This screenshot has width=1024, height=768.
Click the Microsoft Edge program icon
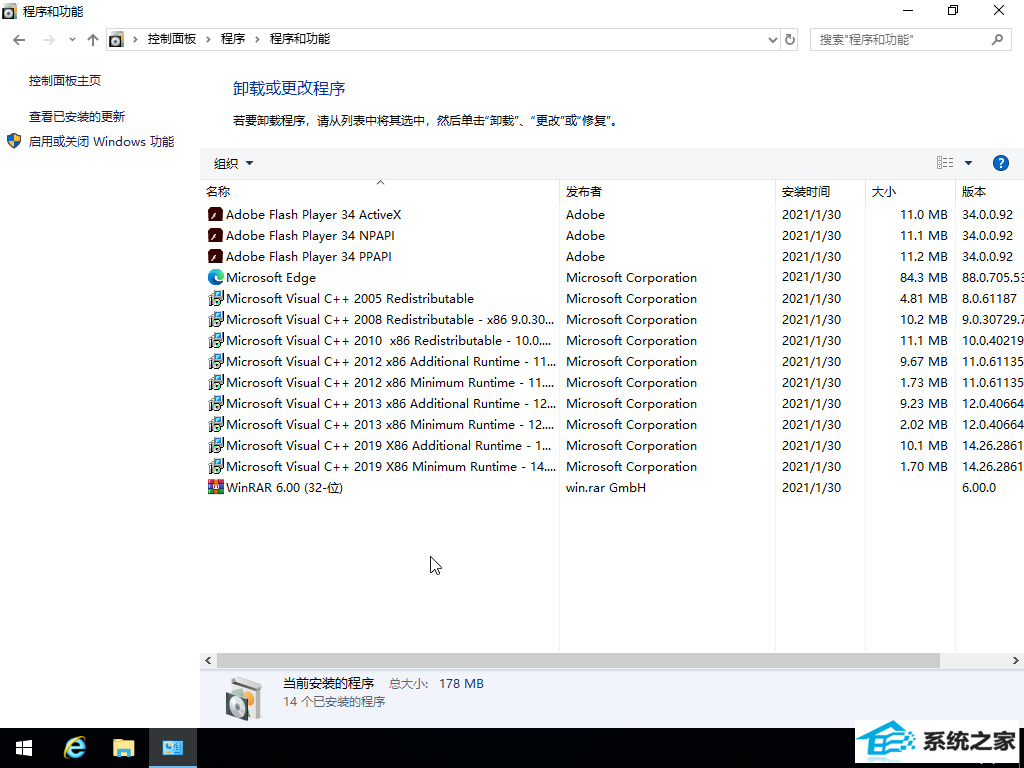pyautogui.click(x=216, y=278)
